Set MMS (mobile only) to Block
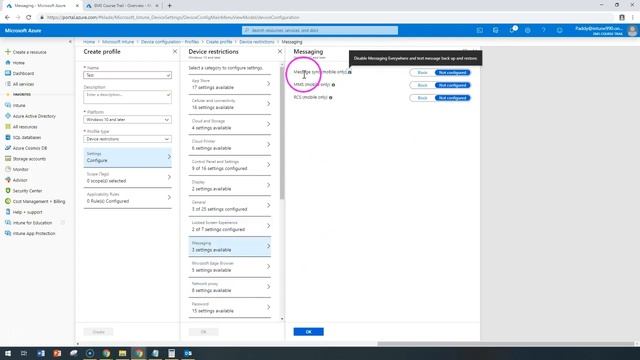Image resolution: width=640 pixels, height=360 pixels. 422,85
